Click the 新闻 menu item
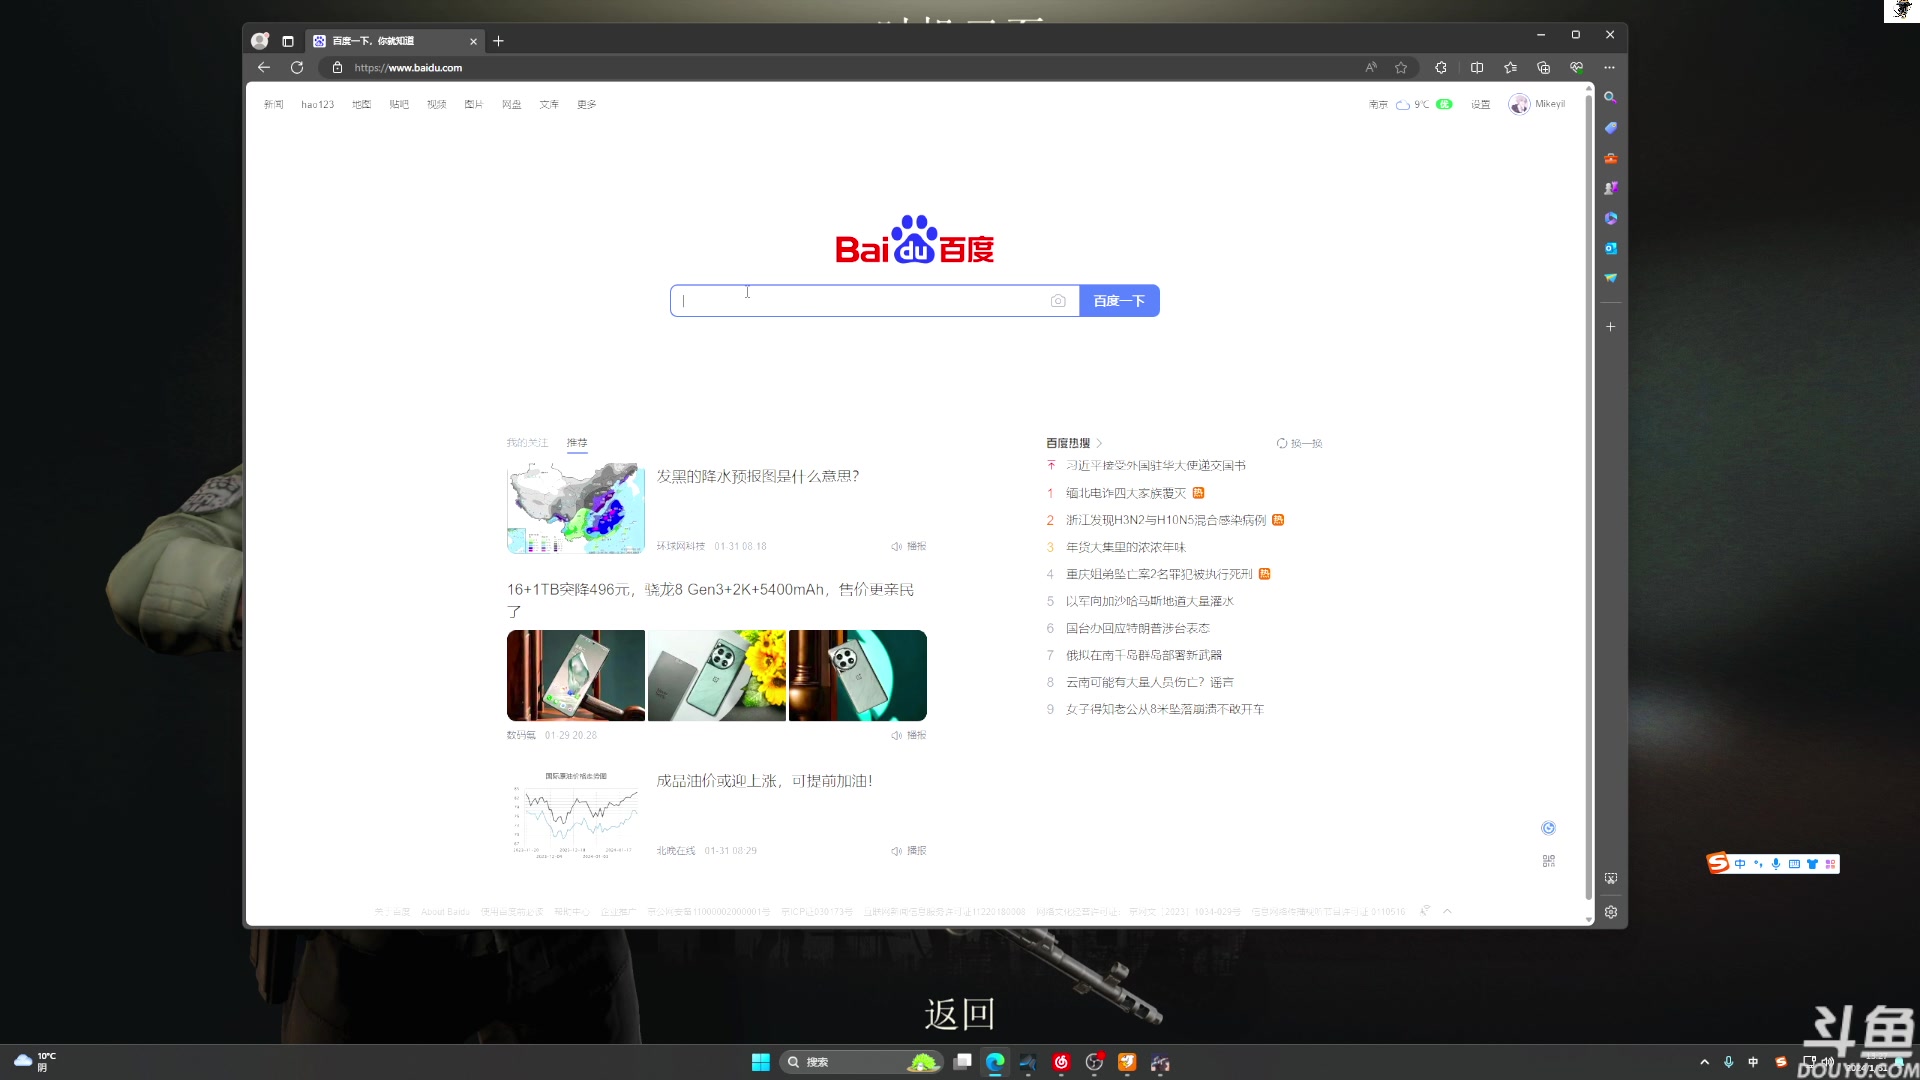This screenshot has width=1920, height=1080. [x=274, y=104]
